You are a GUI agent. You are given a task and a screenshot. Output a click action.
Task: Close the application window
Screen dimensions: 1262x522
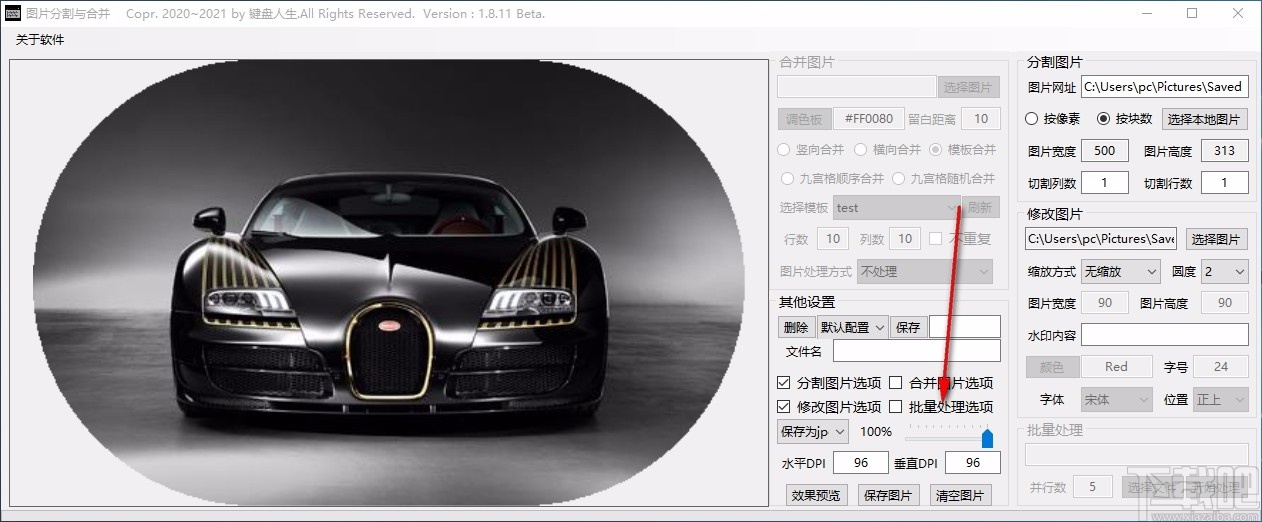(1238, 14)
